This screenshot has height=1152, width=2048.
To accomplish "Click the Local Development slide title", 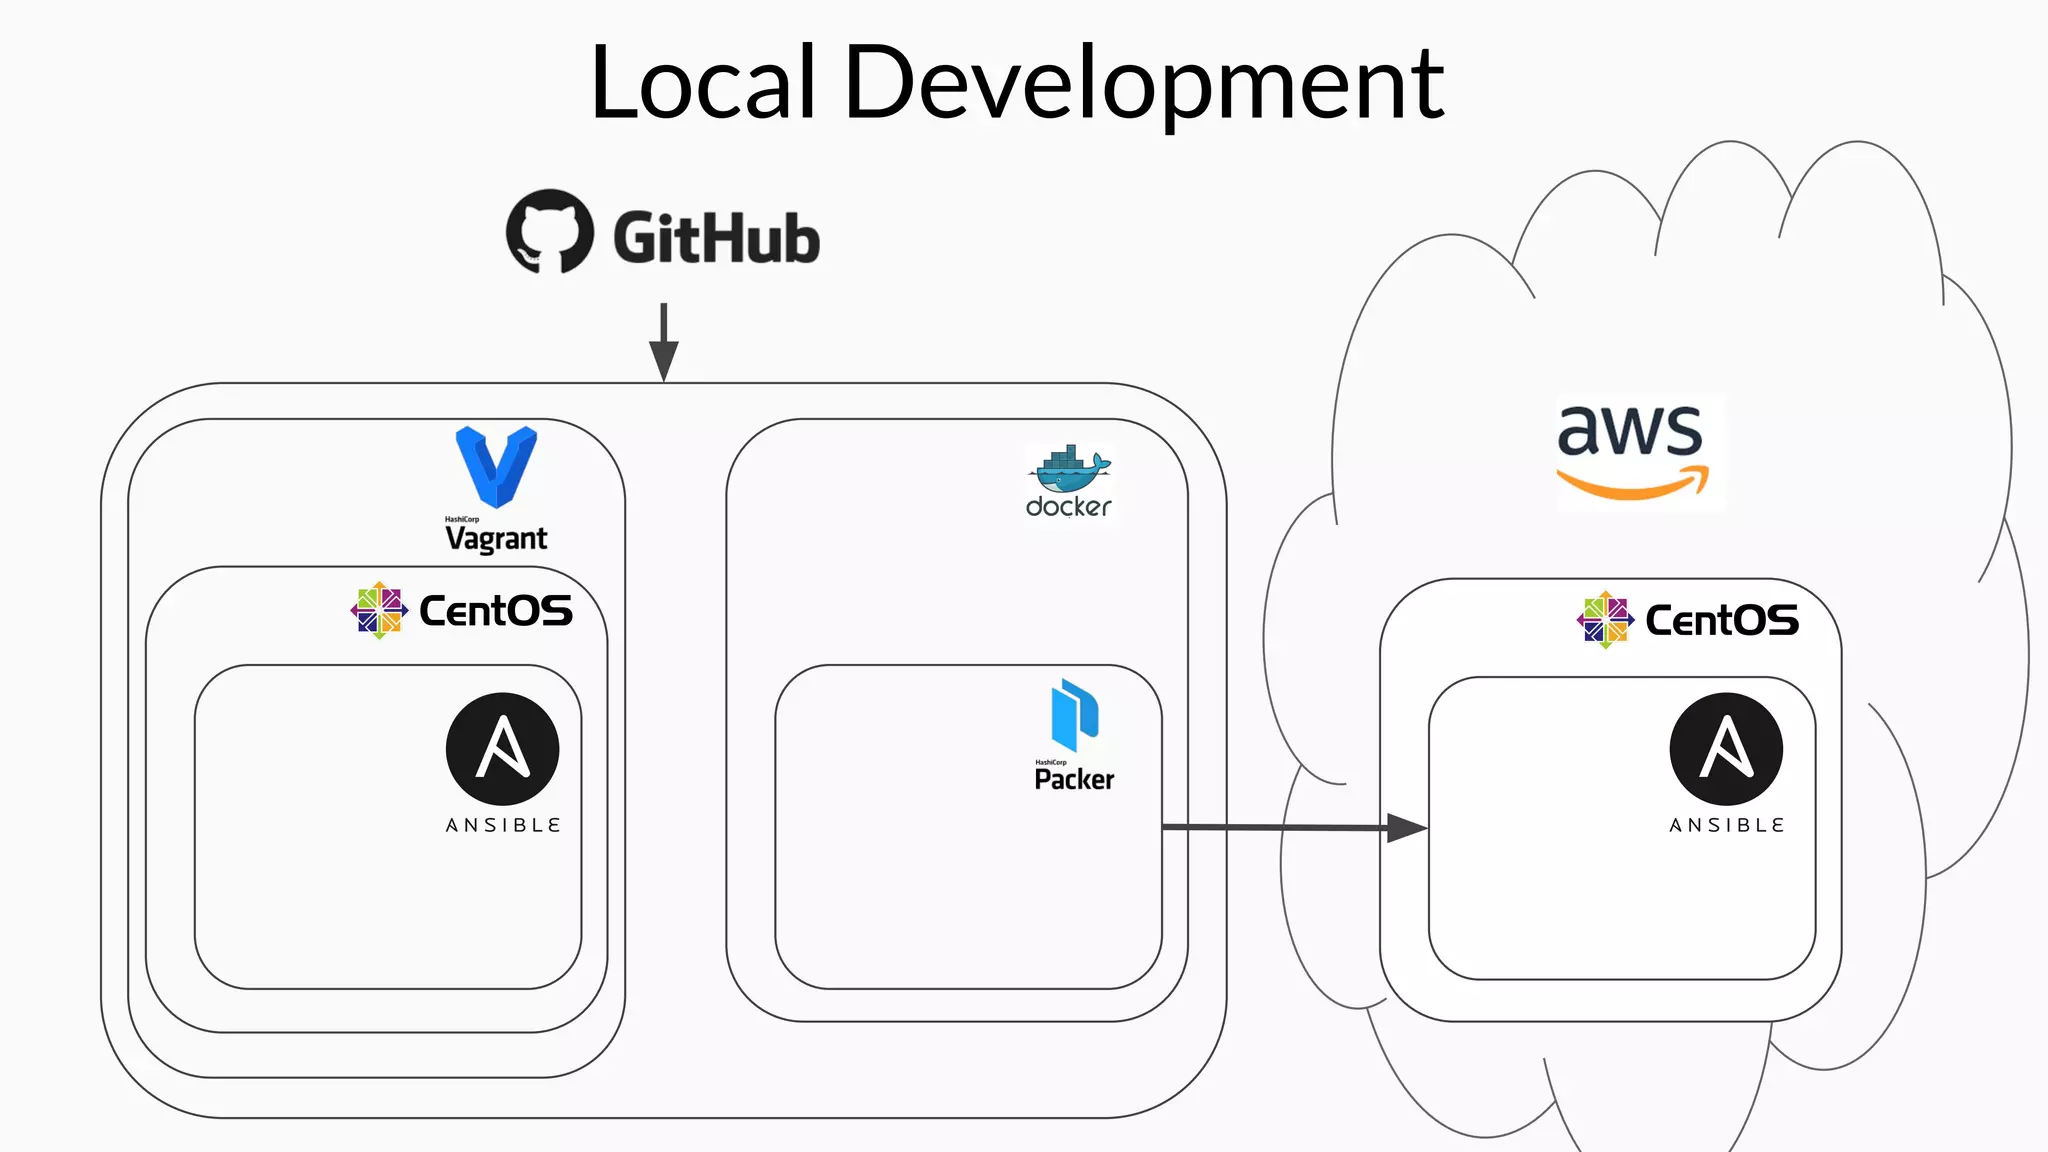I will (x=1016, y=82).
